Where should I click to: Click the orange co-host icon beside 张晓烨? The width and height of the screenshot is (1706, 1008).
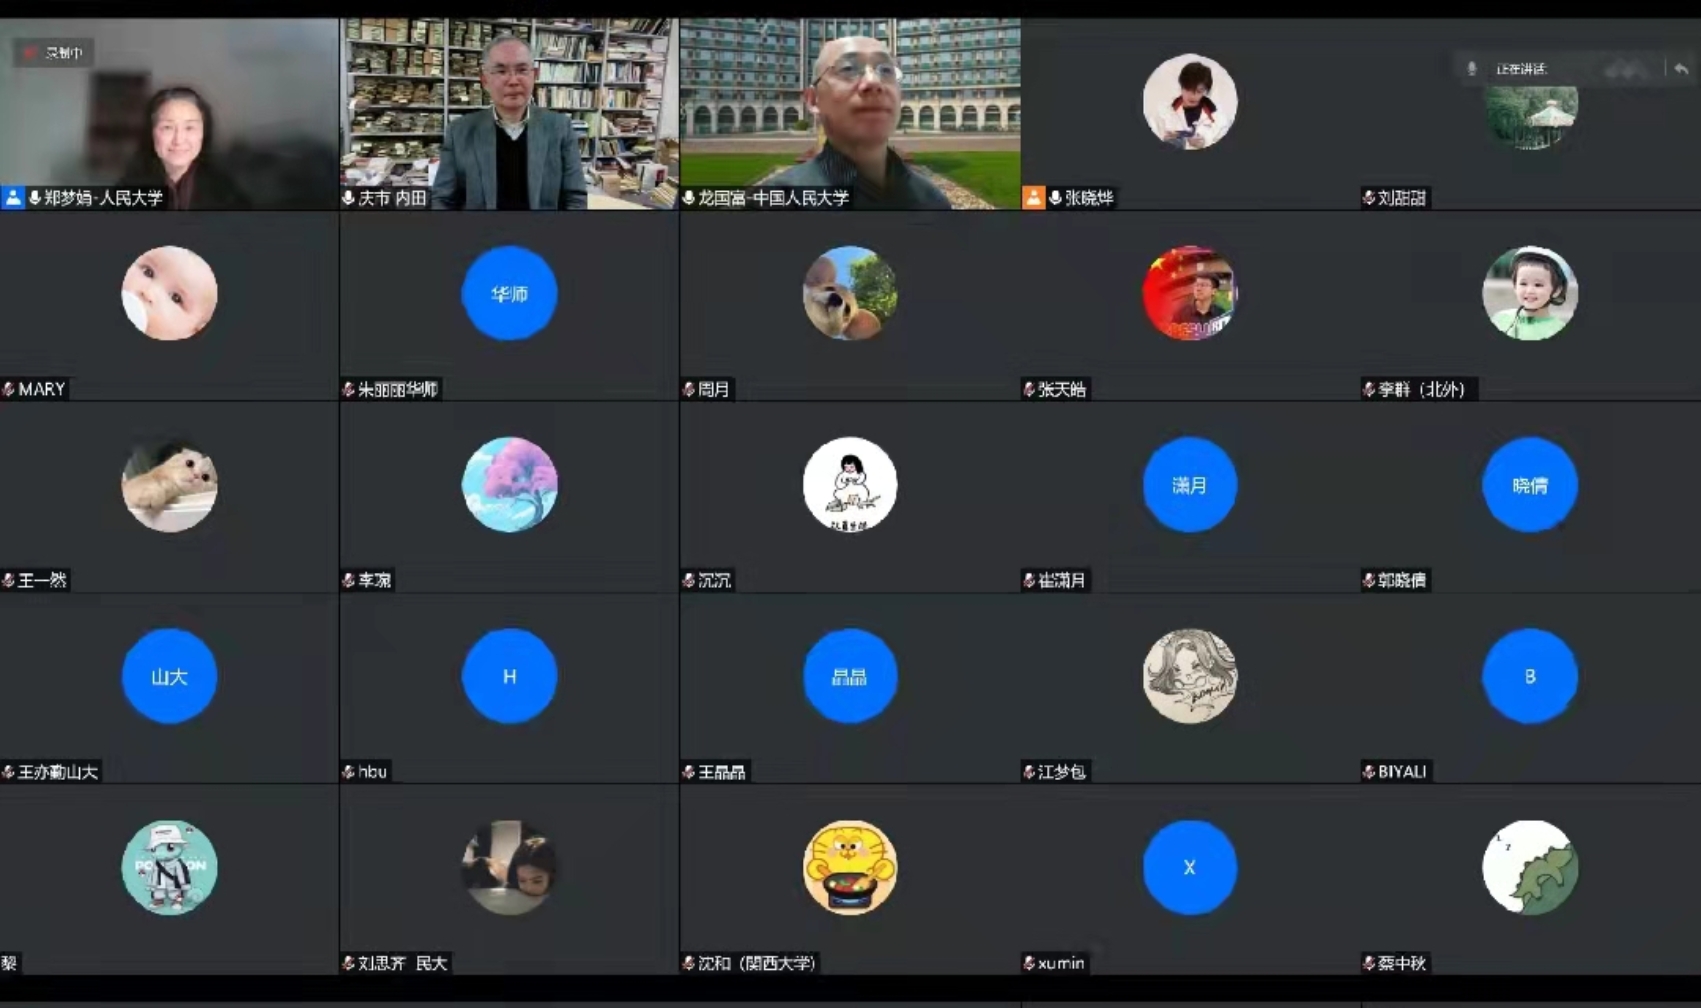pos(1033,198)
